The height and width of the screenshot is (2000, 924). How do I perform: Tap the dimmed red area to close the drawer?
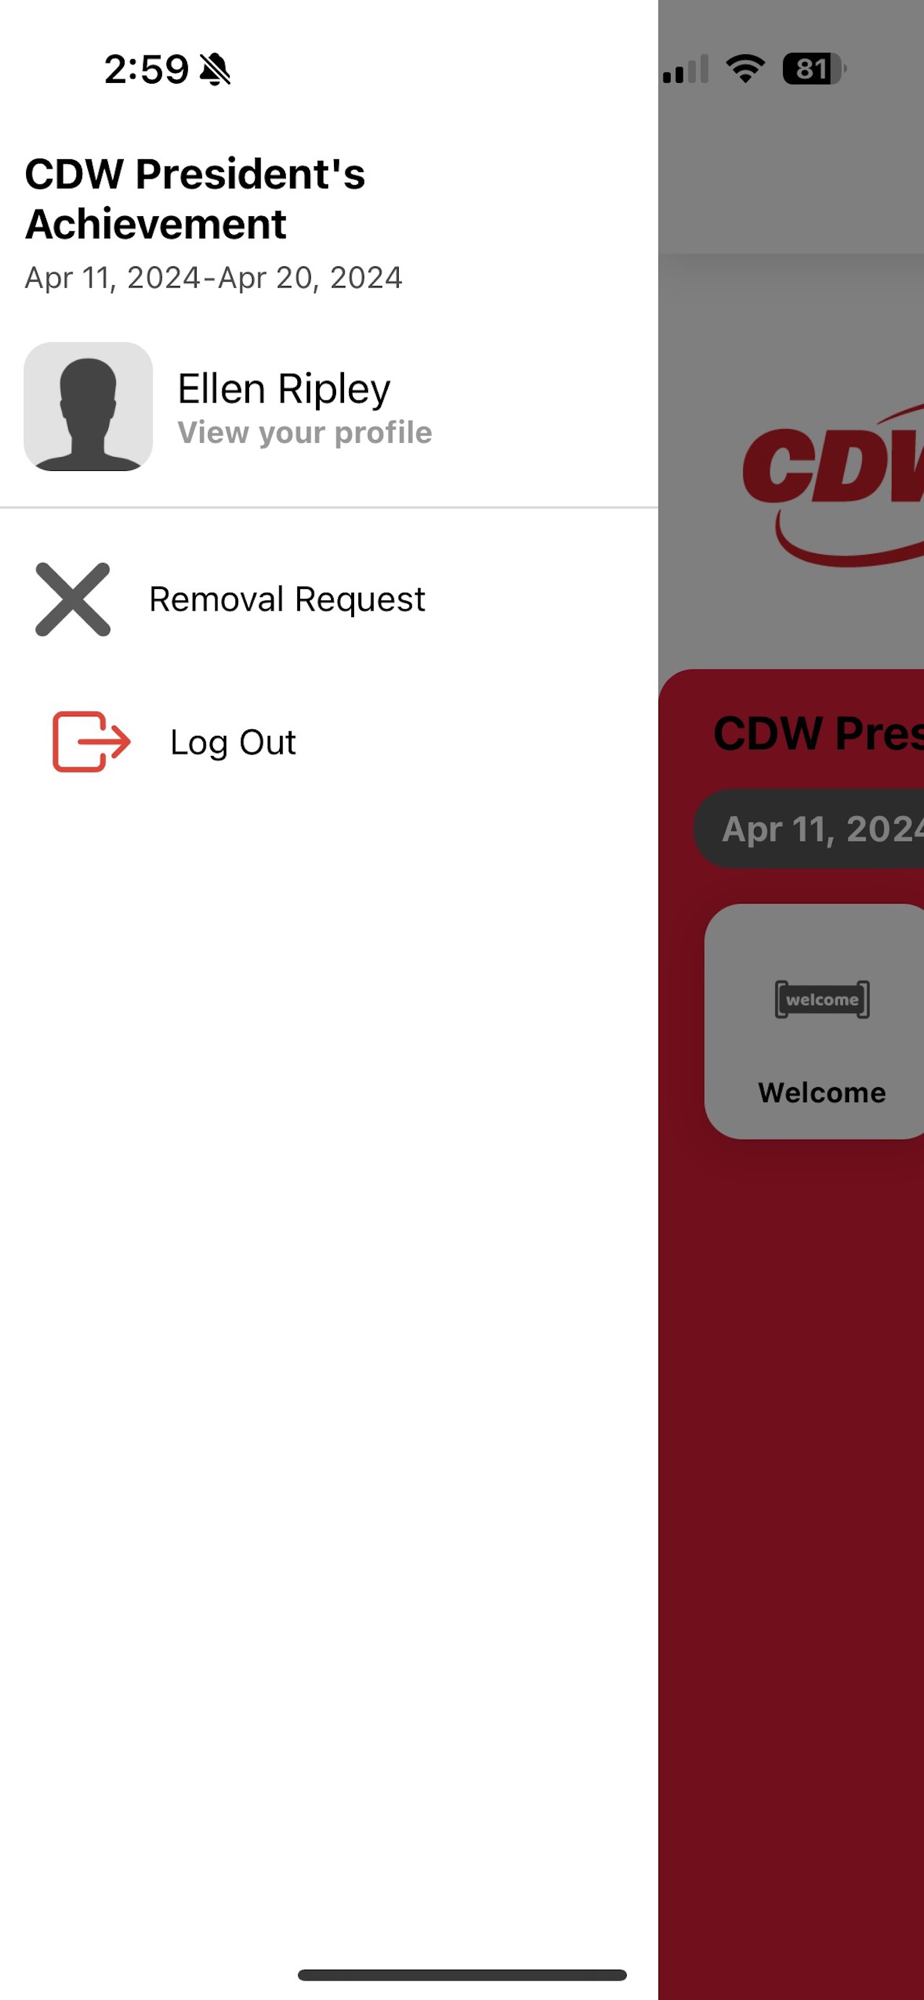pos(791,1550)
